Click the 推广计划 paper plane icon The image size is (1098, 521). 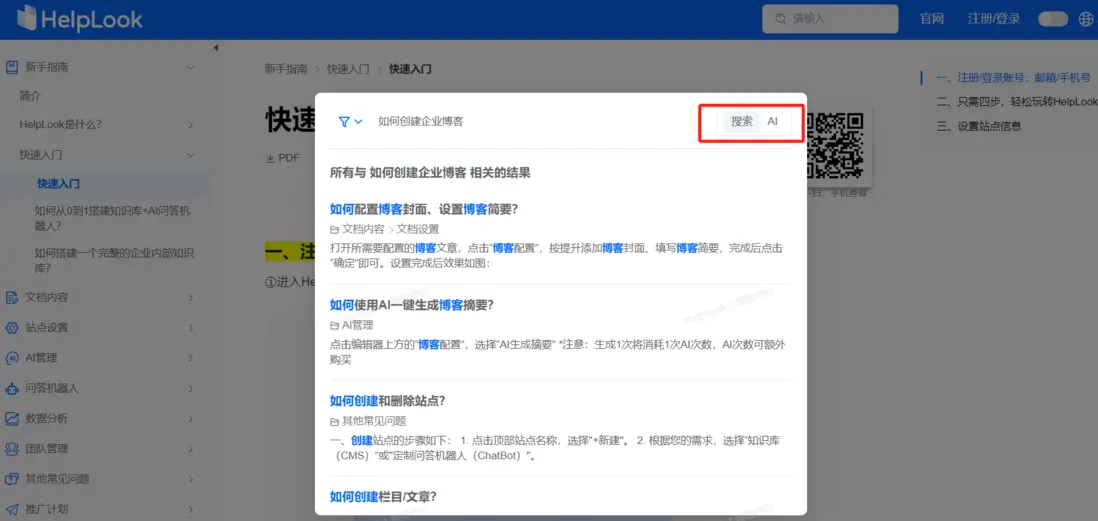click(12, 509)
